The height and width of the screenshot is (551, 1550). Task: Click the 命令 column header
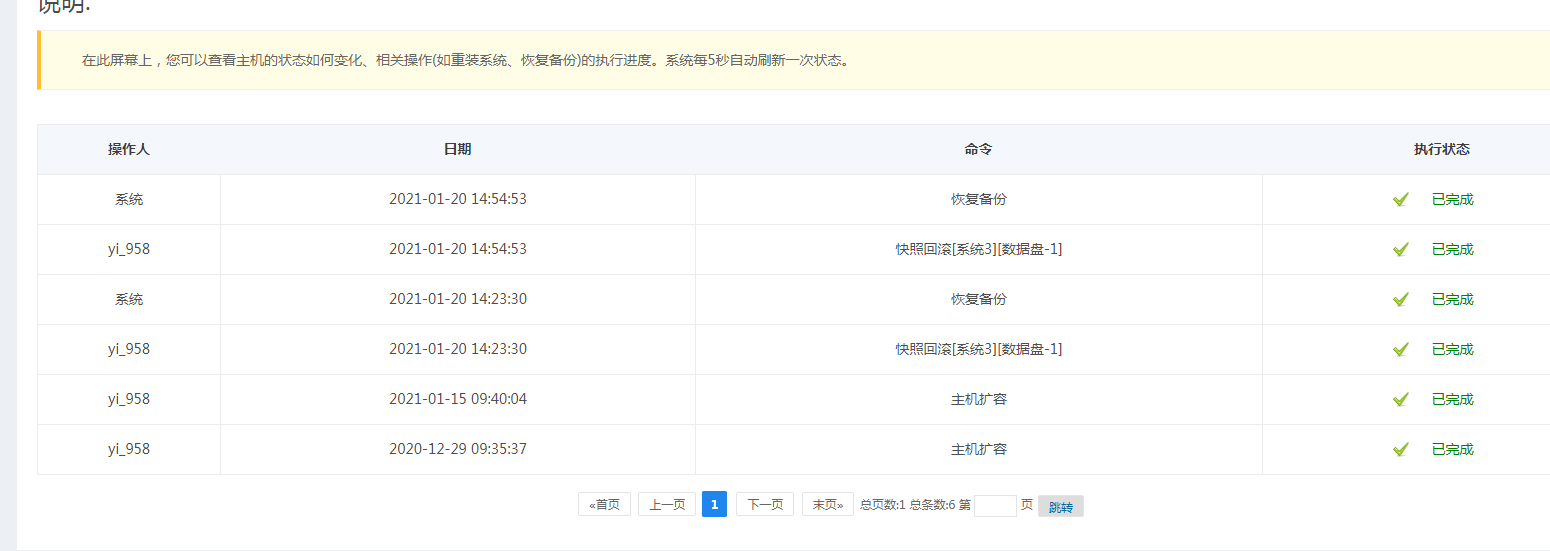[x=979, y=149]
